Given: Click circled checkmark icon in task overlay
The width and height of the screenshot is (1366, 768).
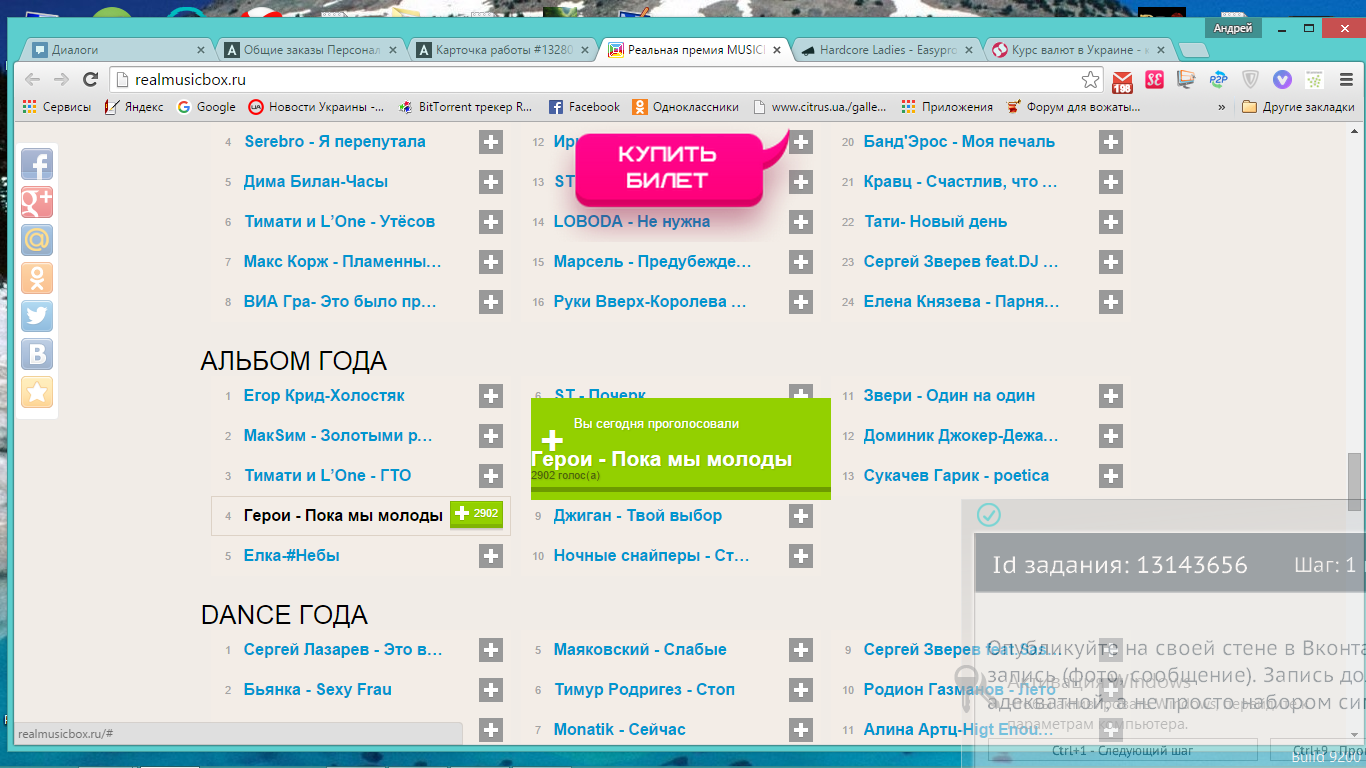Looking at the screenshot, I should coord(988,515).
